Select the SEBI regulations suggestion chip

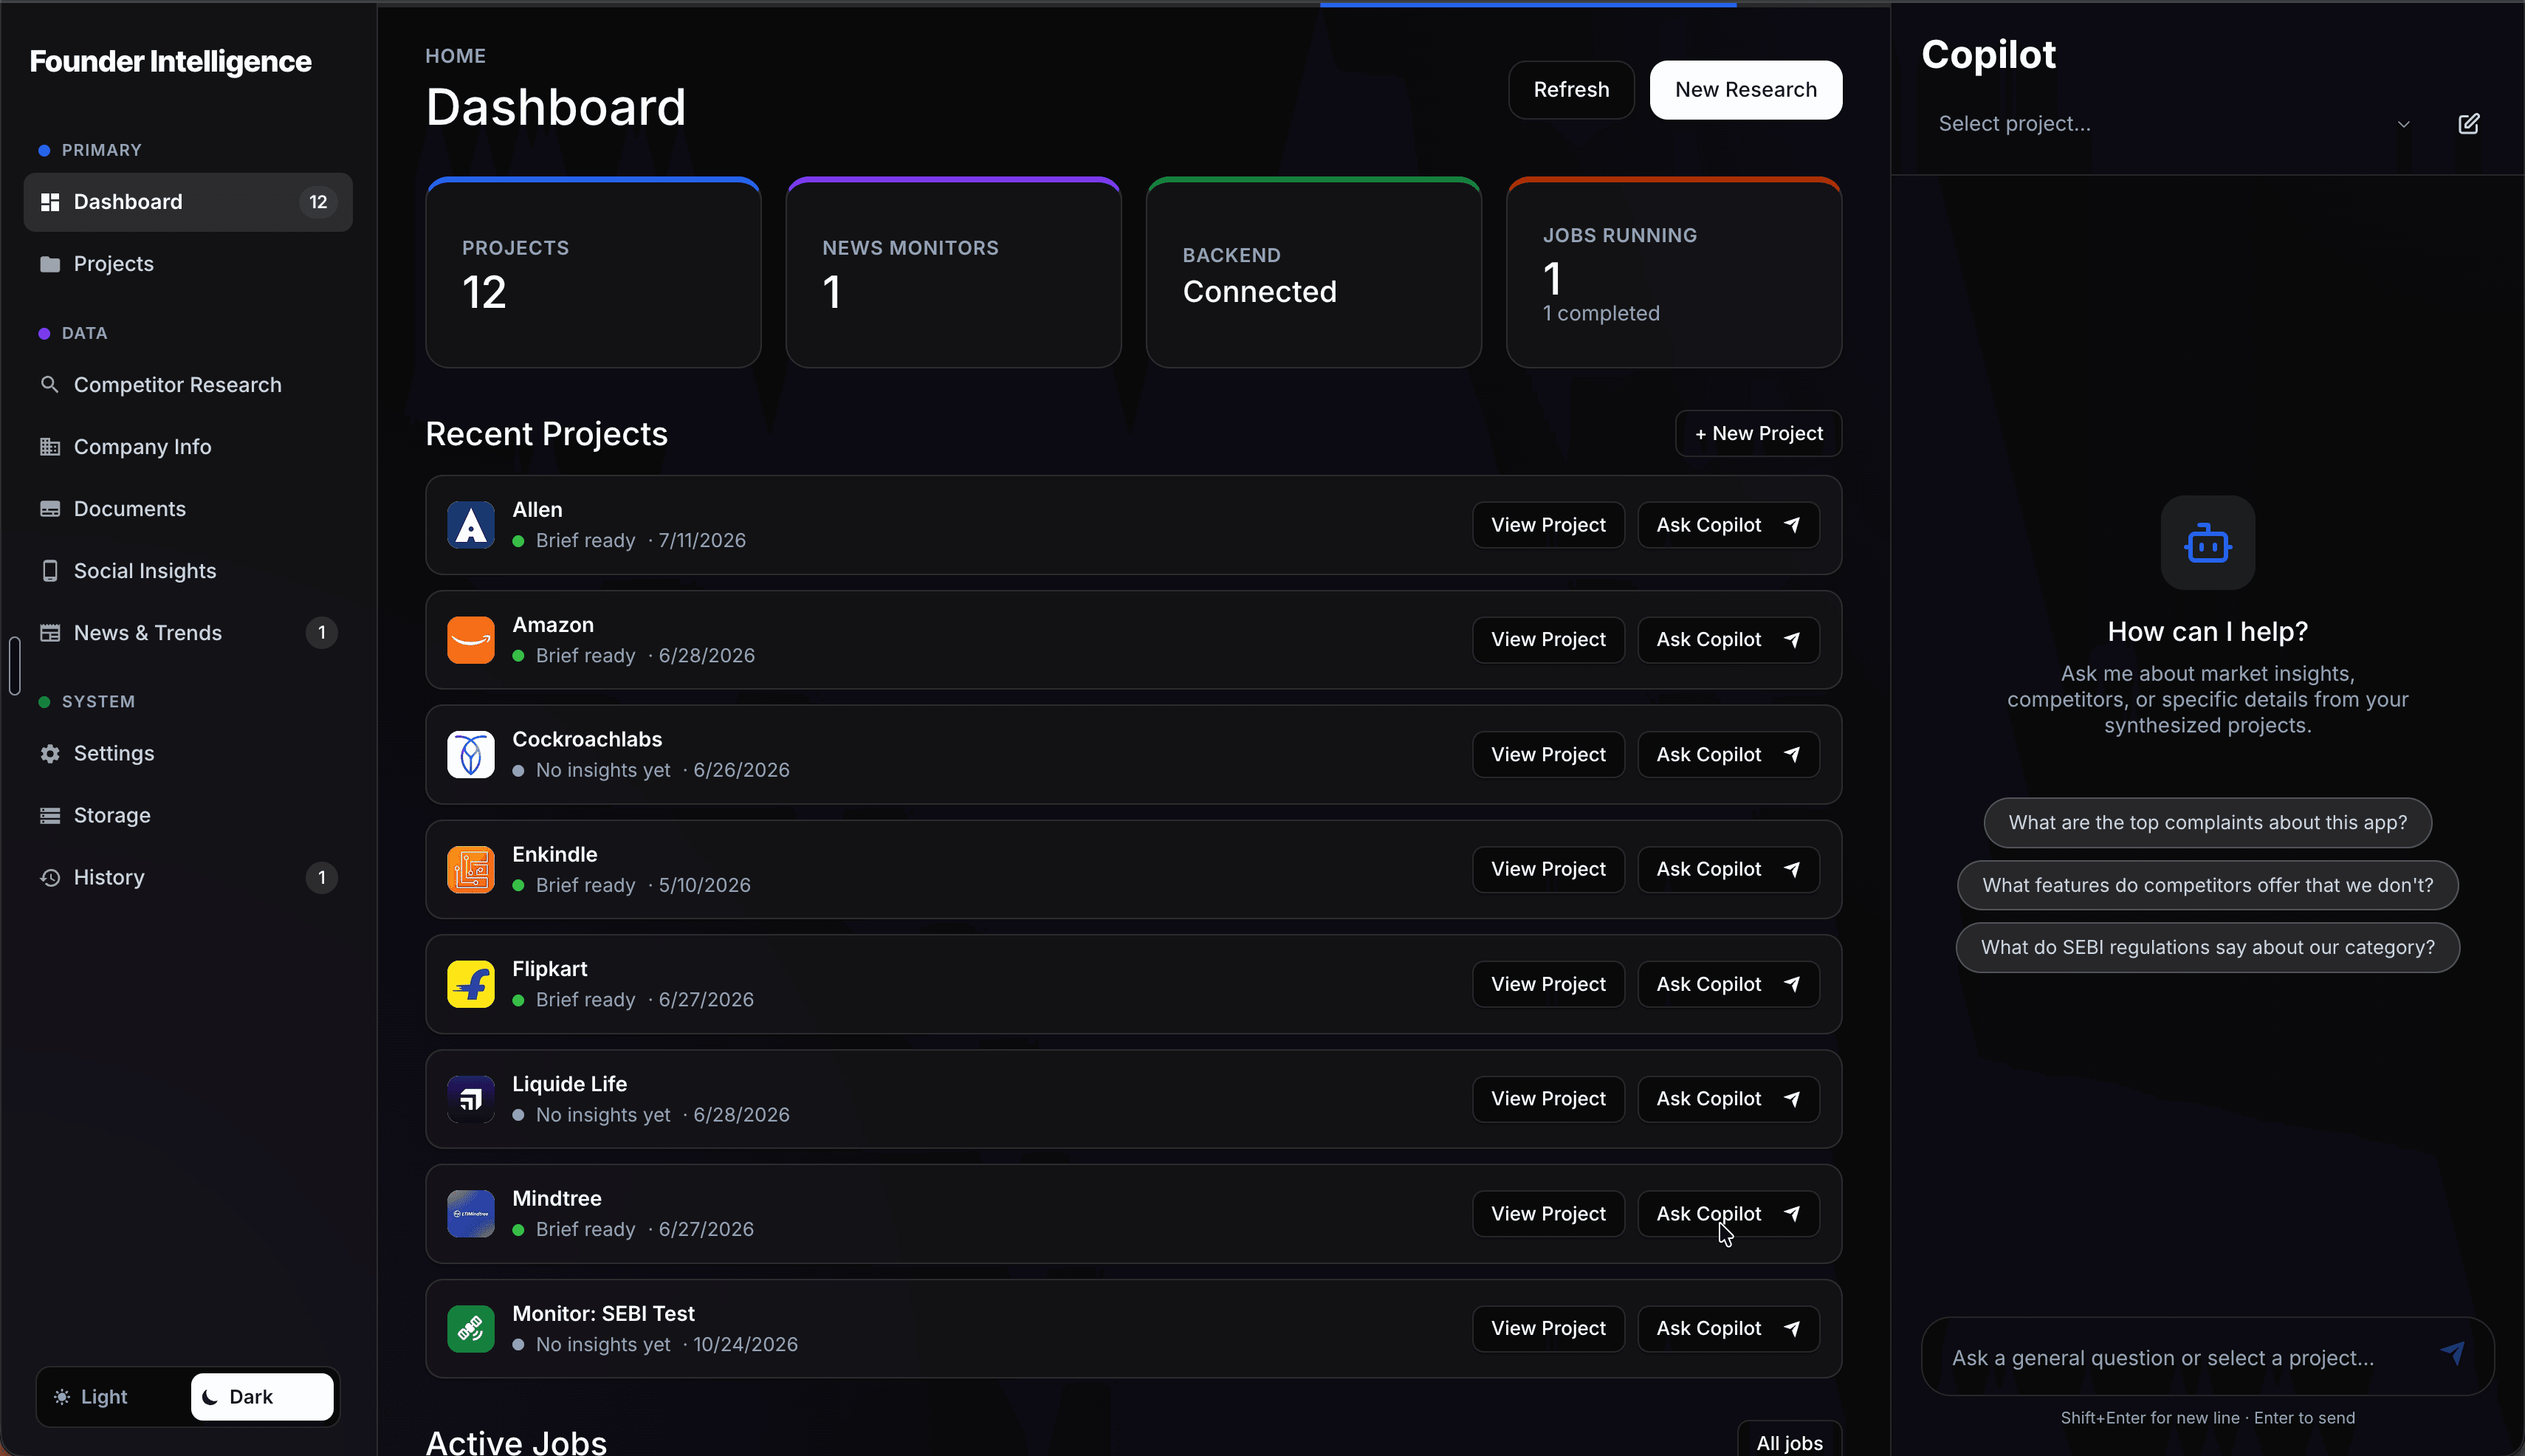click(2207, 947)
